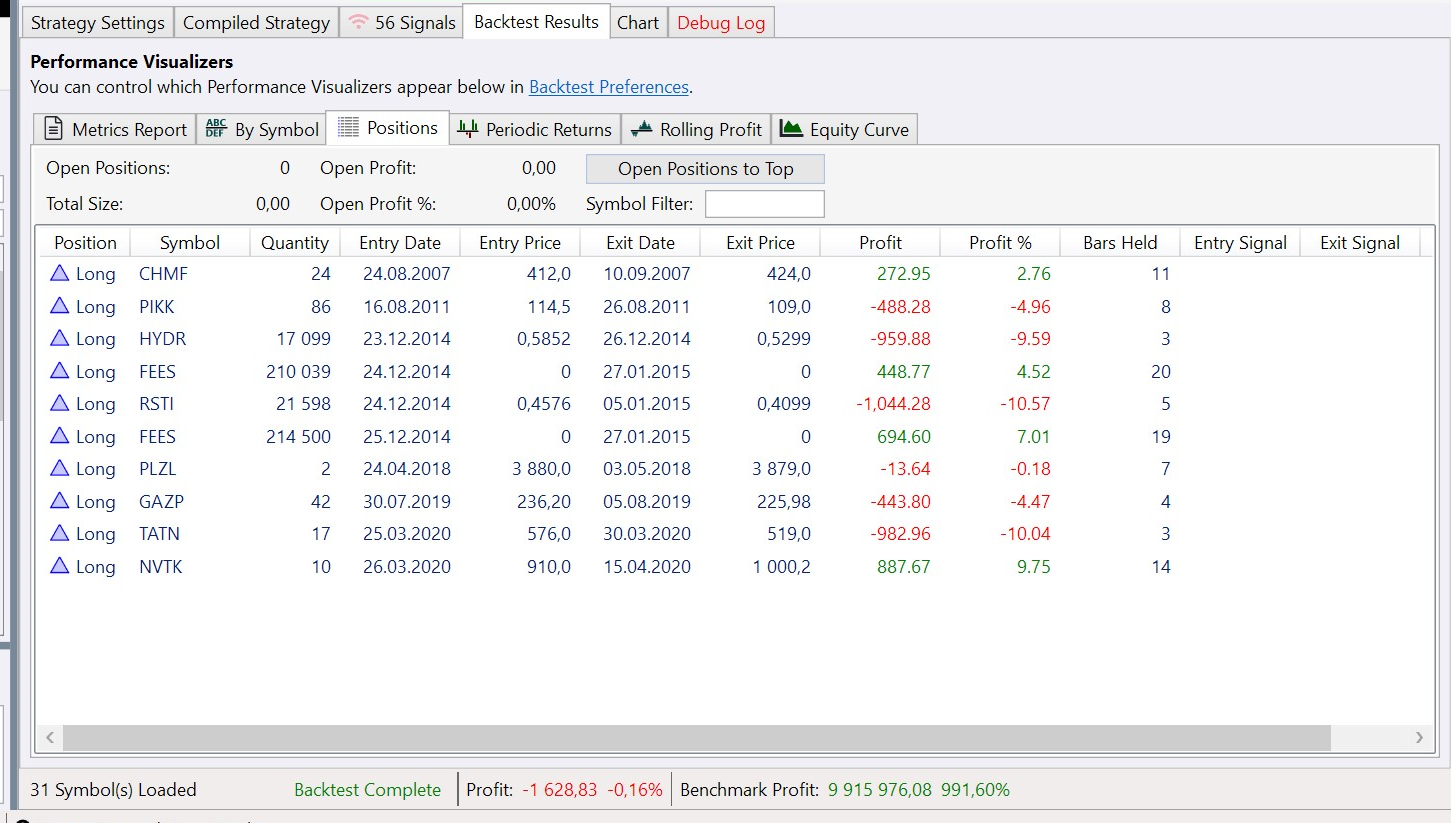Click the By Symbol ABC icon

[216, 129]
